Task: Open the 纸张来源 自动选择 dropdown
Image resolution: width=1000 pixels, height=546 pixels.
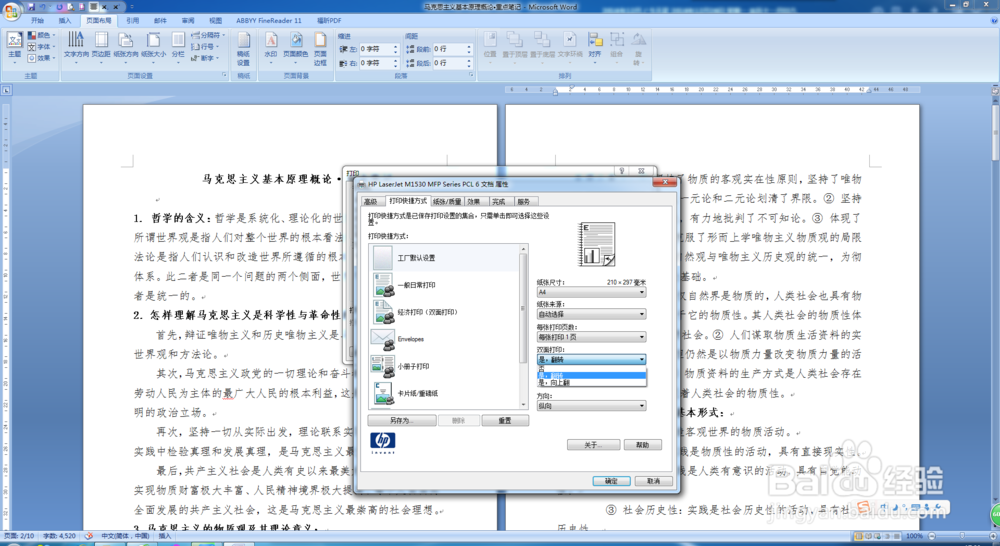Action: click(x=591, y=314)
